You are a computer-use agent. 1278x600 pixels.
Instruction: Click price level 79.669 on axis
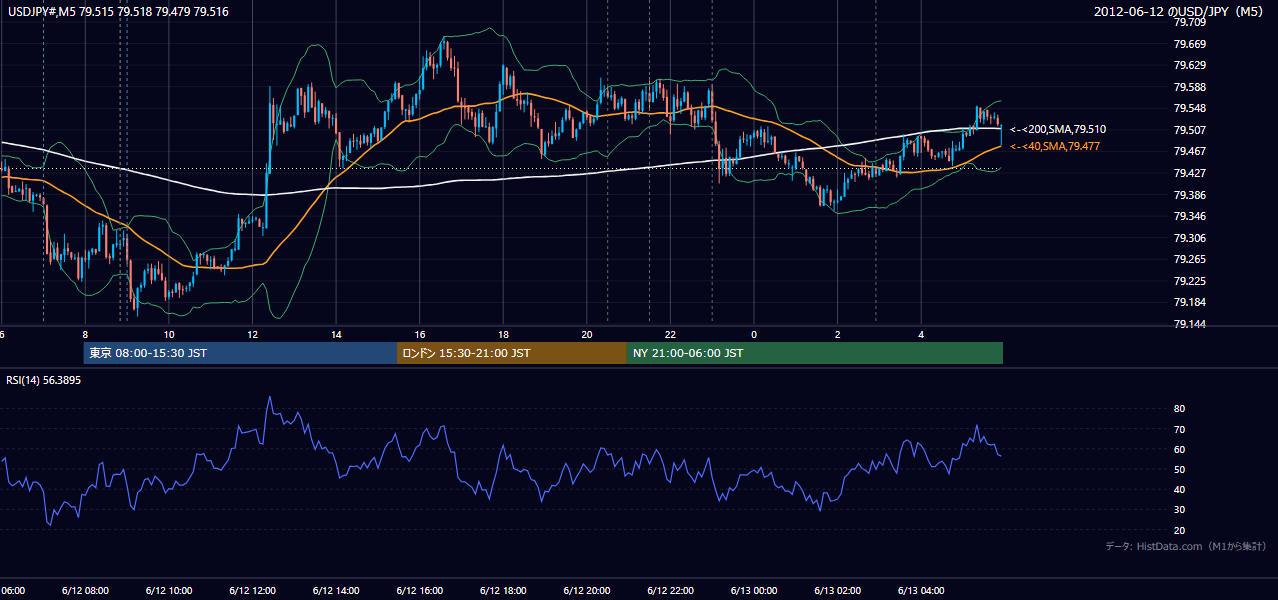click(x=1190, y=44)
